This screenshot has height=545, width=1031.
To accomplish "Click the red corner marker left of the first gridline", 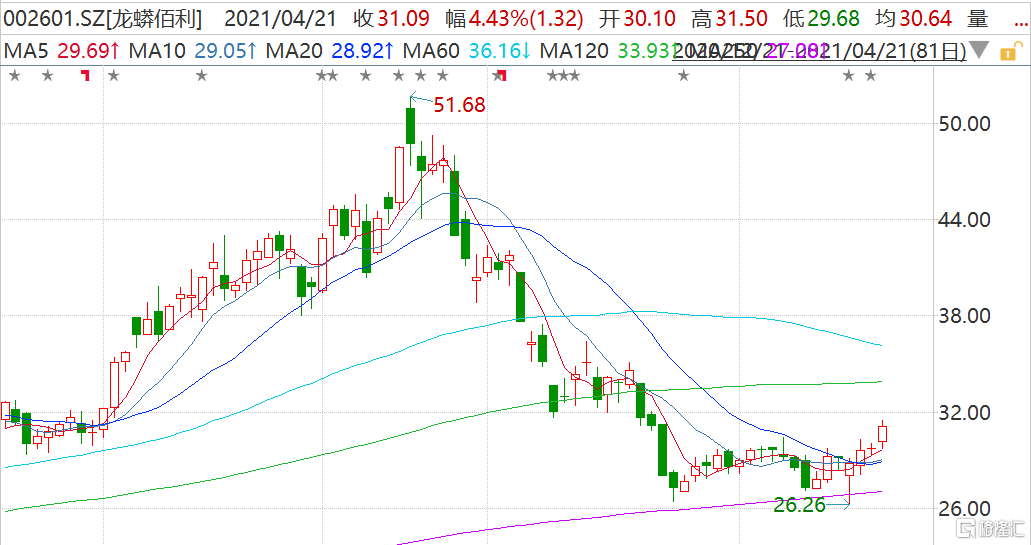I will pos(85,76).
